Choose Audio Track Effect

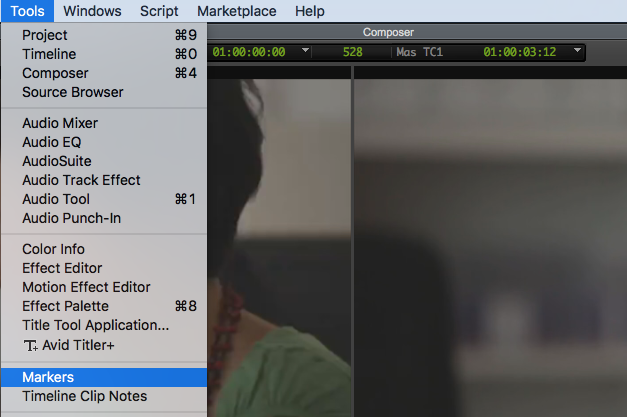(81, 180)
